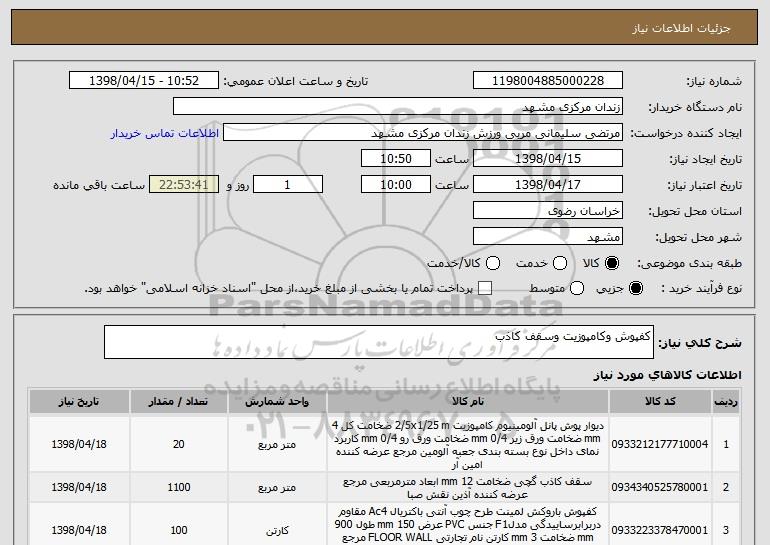Select the خدمت radio button
Viewport: 770px width, 545px height.
pyautogui.click(x=560, y=263)
